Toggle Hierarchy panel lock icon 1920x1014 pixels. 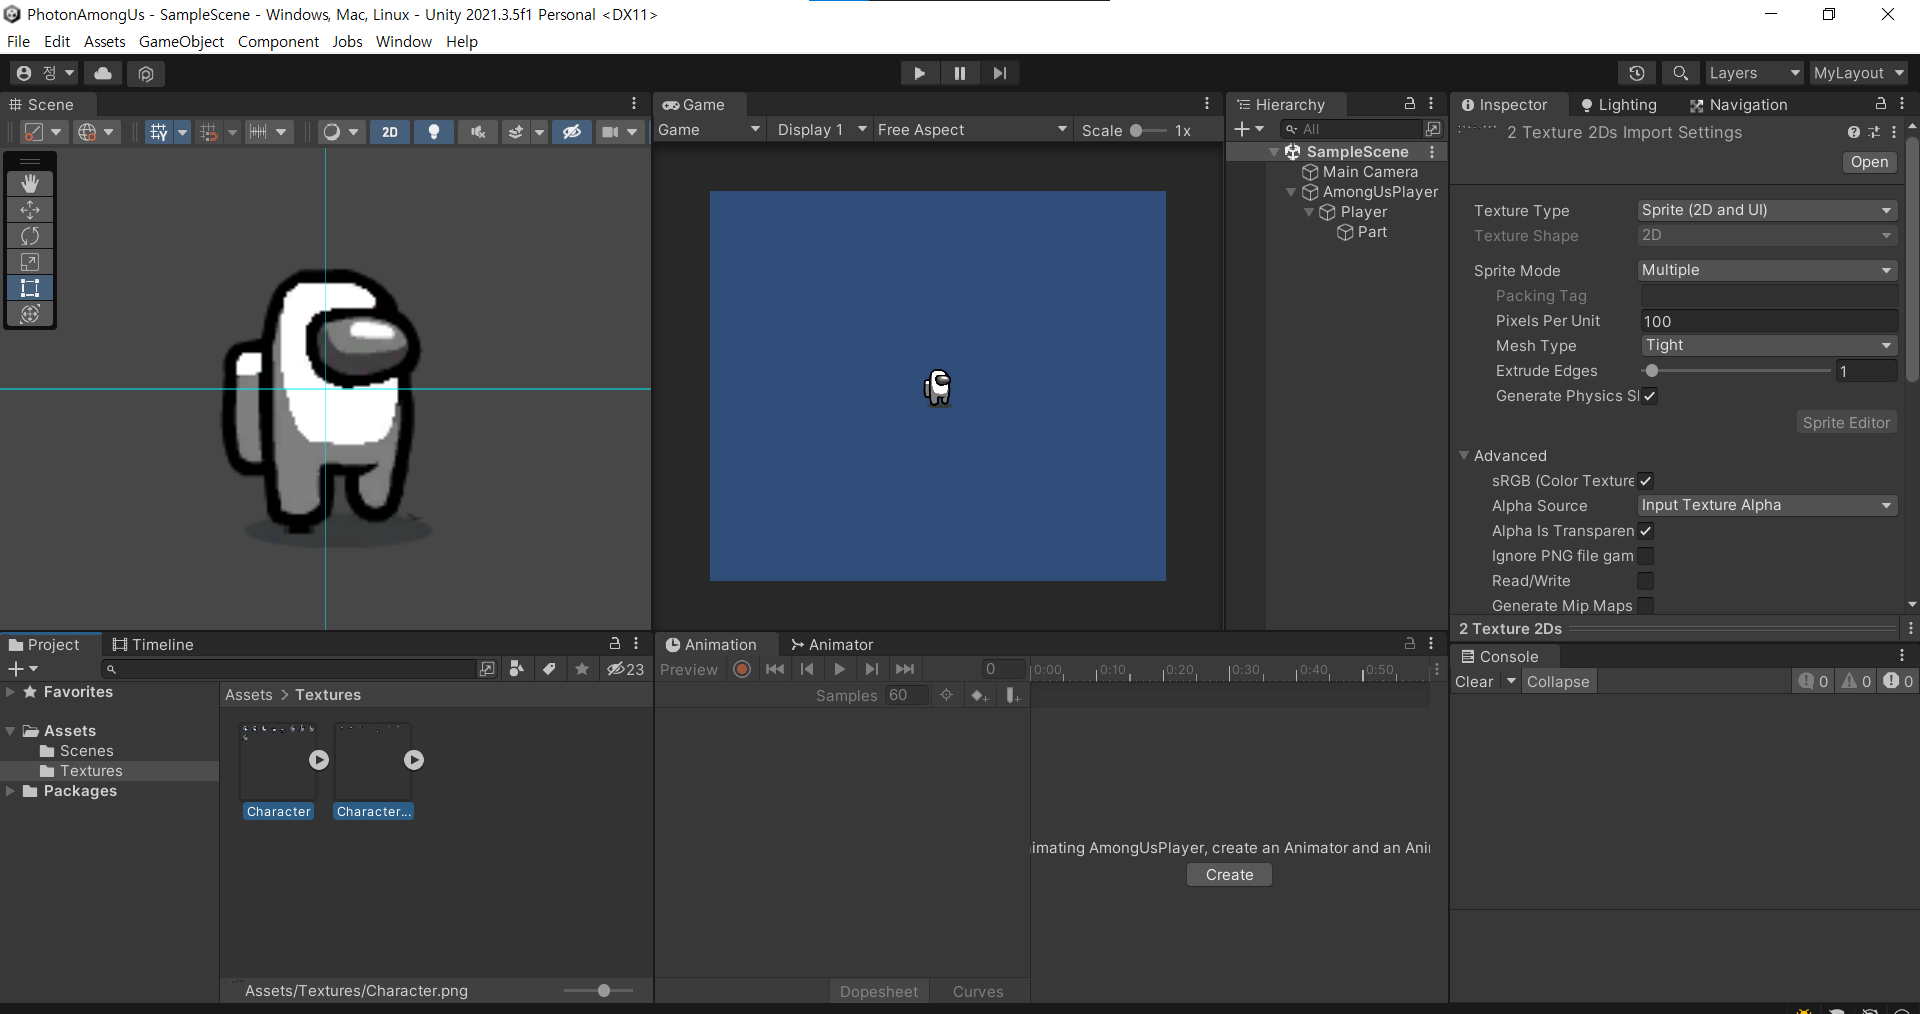(1410, 104)
